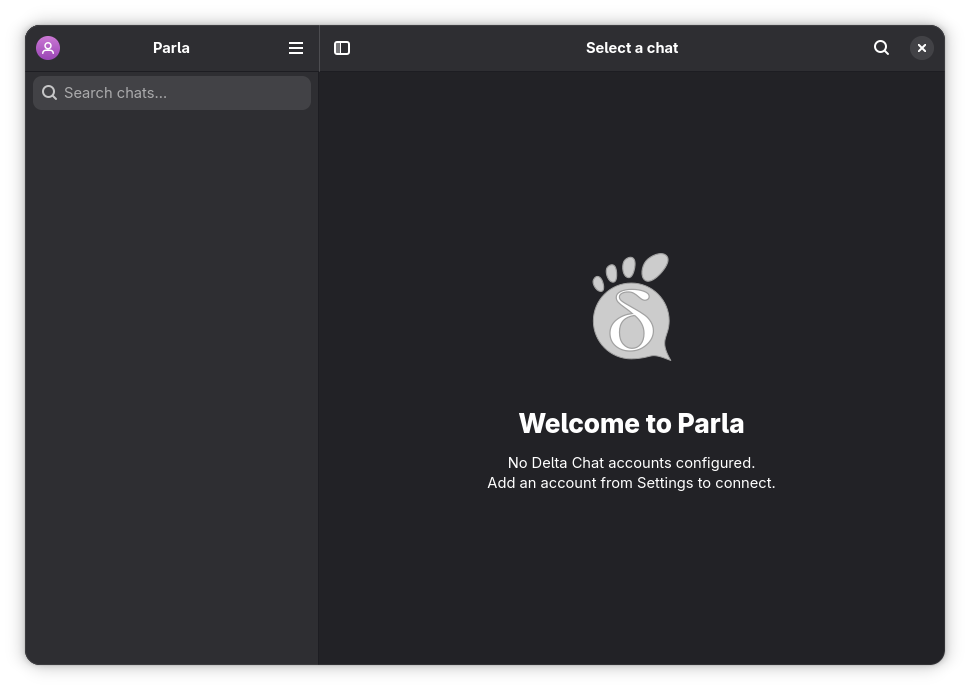Focus the Search chats field
The width and height of the screenshot is (970, 690).
[172, 93]
